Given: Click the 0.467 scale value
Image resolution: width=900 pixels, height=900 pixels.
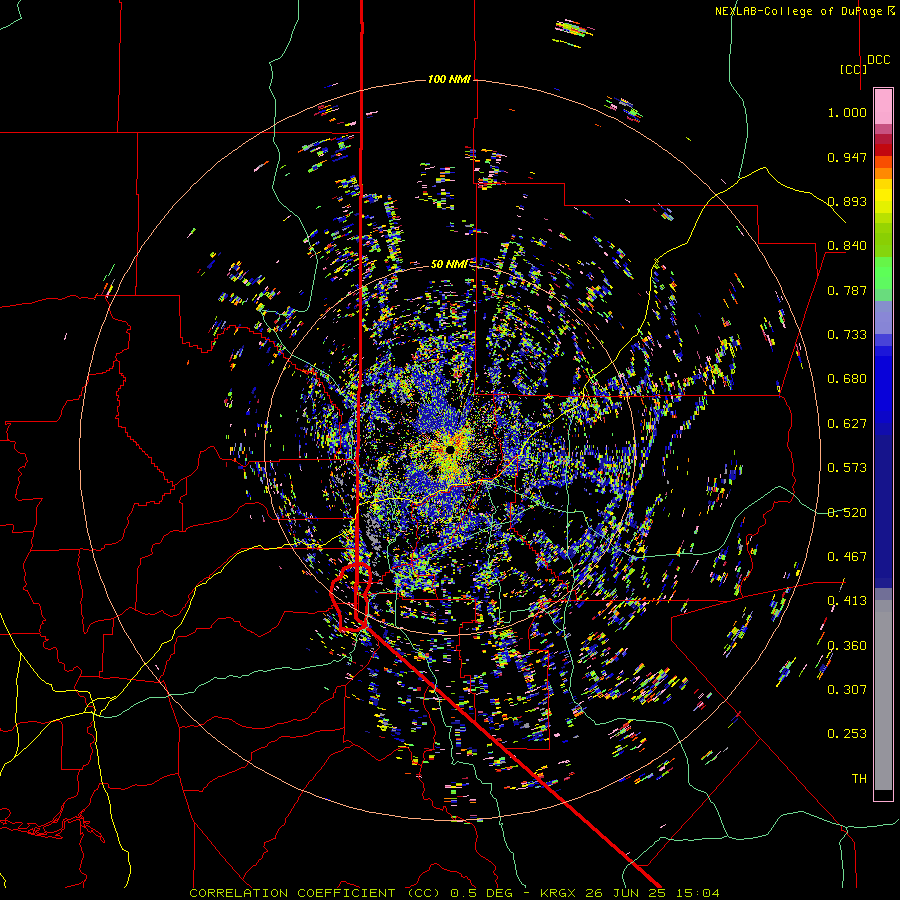Looking at the screenshot, I should (847, 557).
